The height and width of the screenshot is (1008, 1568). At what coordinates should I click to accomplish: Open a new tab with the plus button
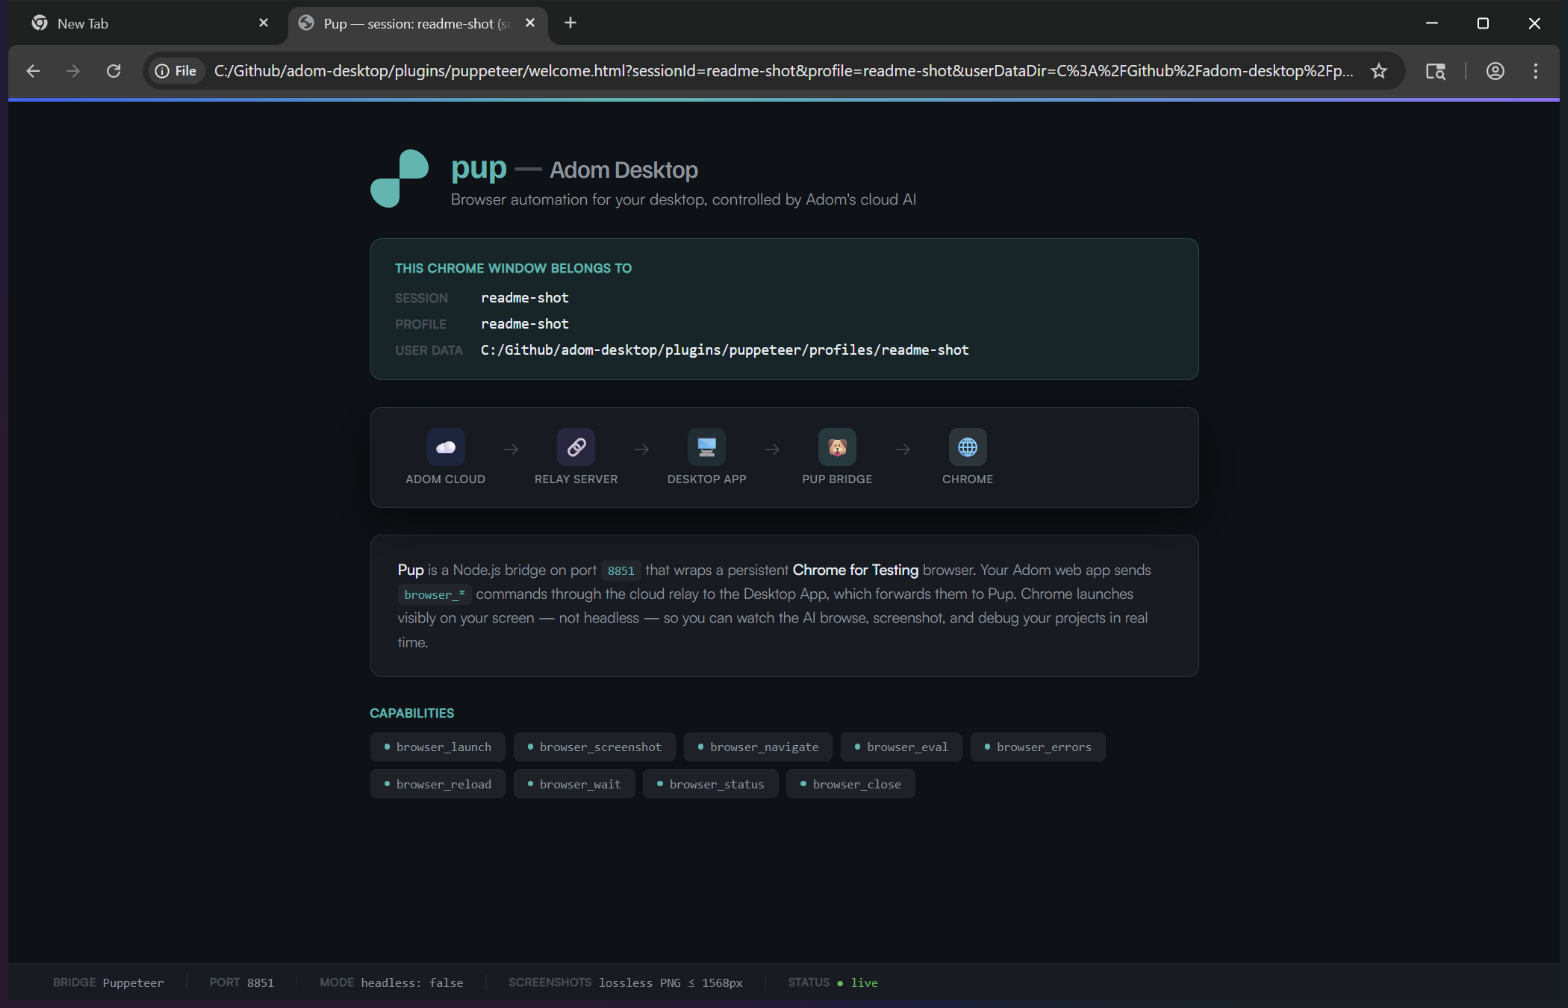point(570,23)
